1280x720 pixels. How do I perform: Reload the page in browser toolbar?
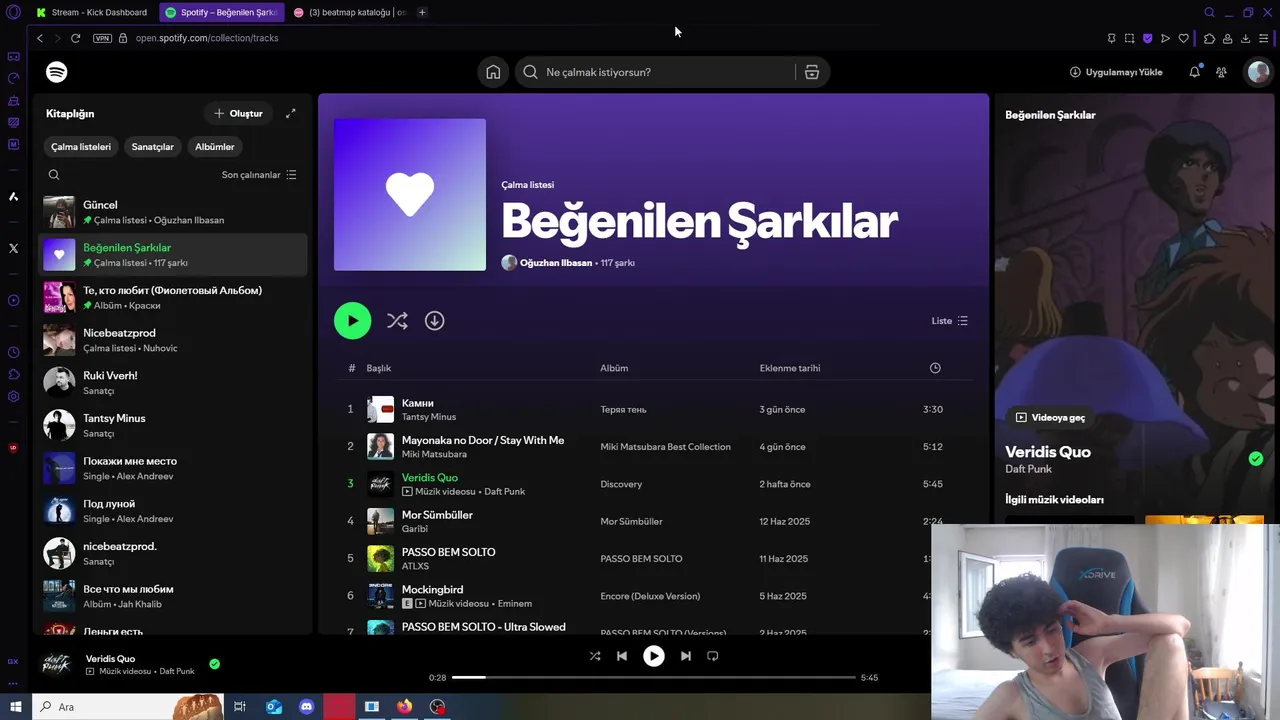click(75, 38)
